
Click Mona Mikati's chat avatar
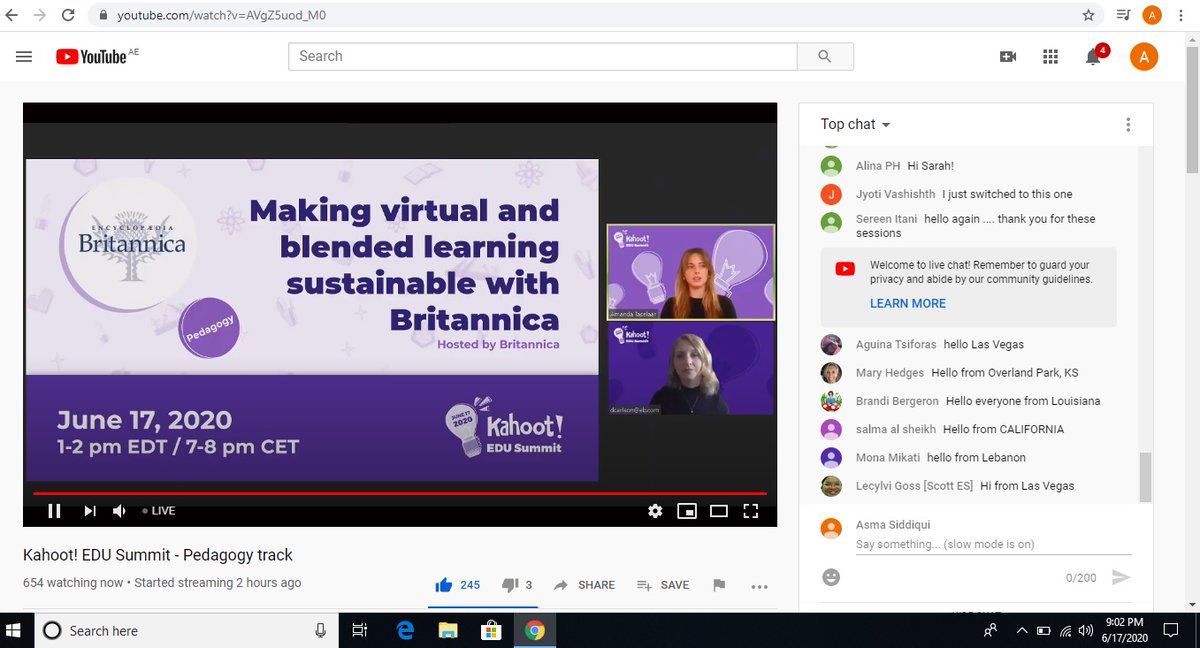(831, 458)
